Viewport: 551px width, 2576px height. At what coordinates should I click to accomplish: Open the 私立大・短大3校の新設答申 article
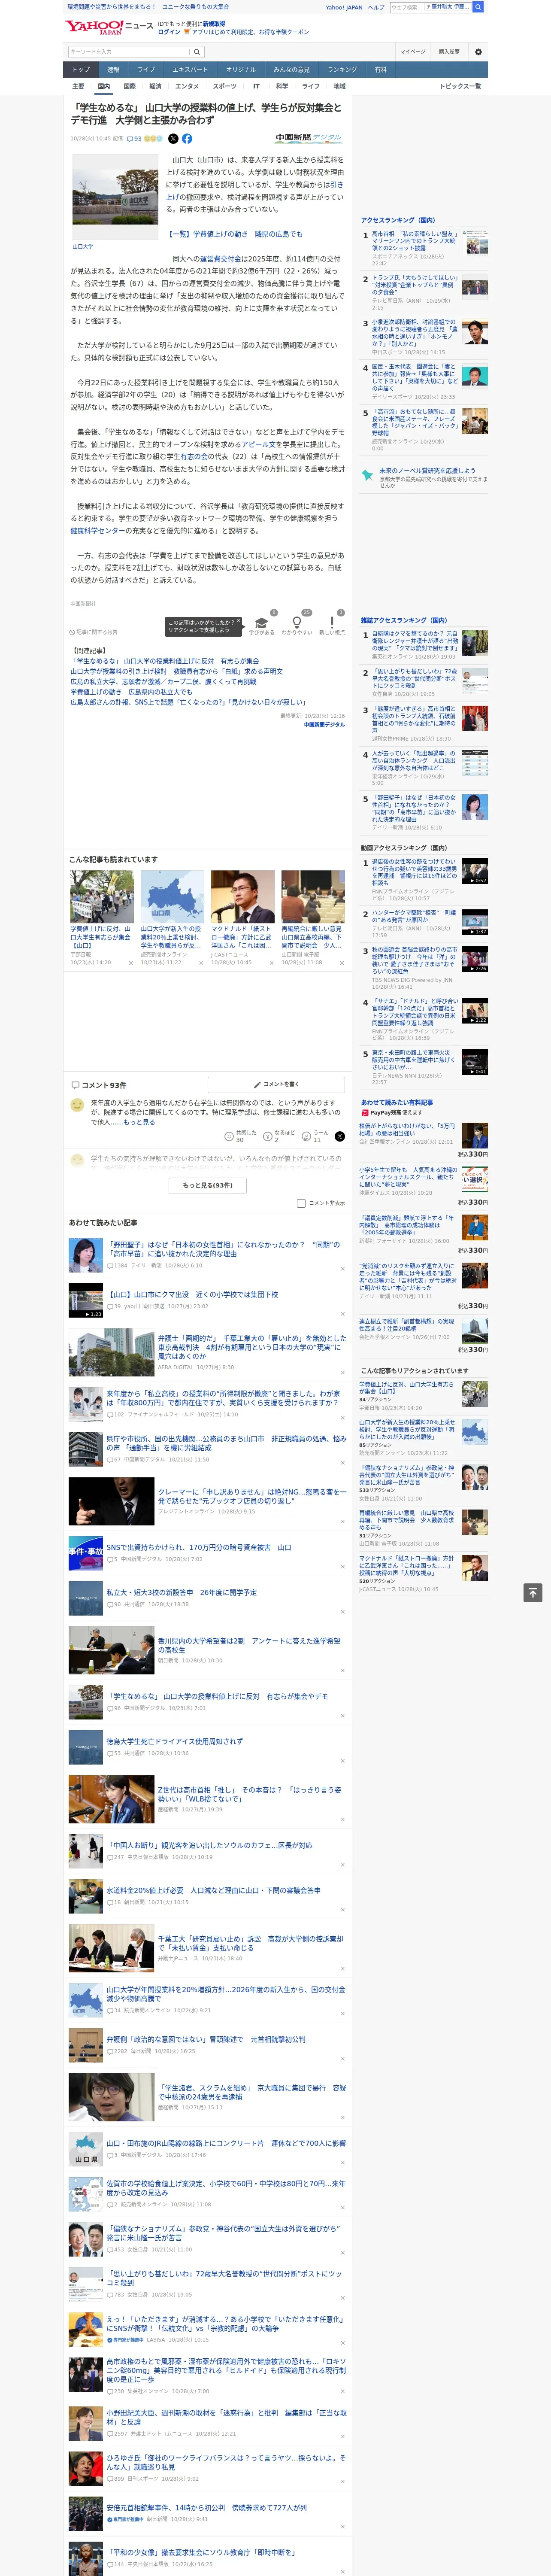click(x=181, y=1592)
